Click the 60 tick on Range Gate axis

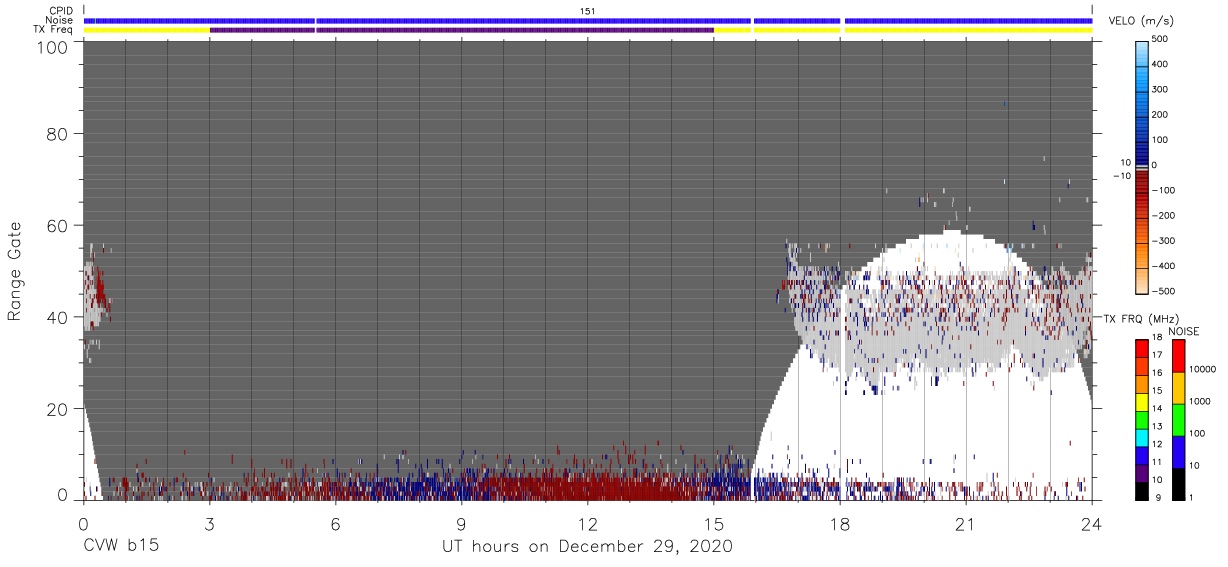click(58, 225)
